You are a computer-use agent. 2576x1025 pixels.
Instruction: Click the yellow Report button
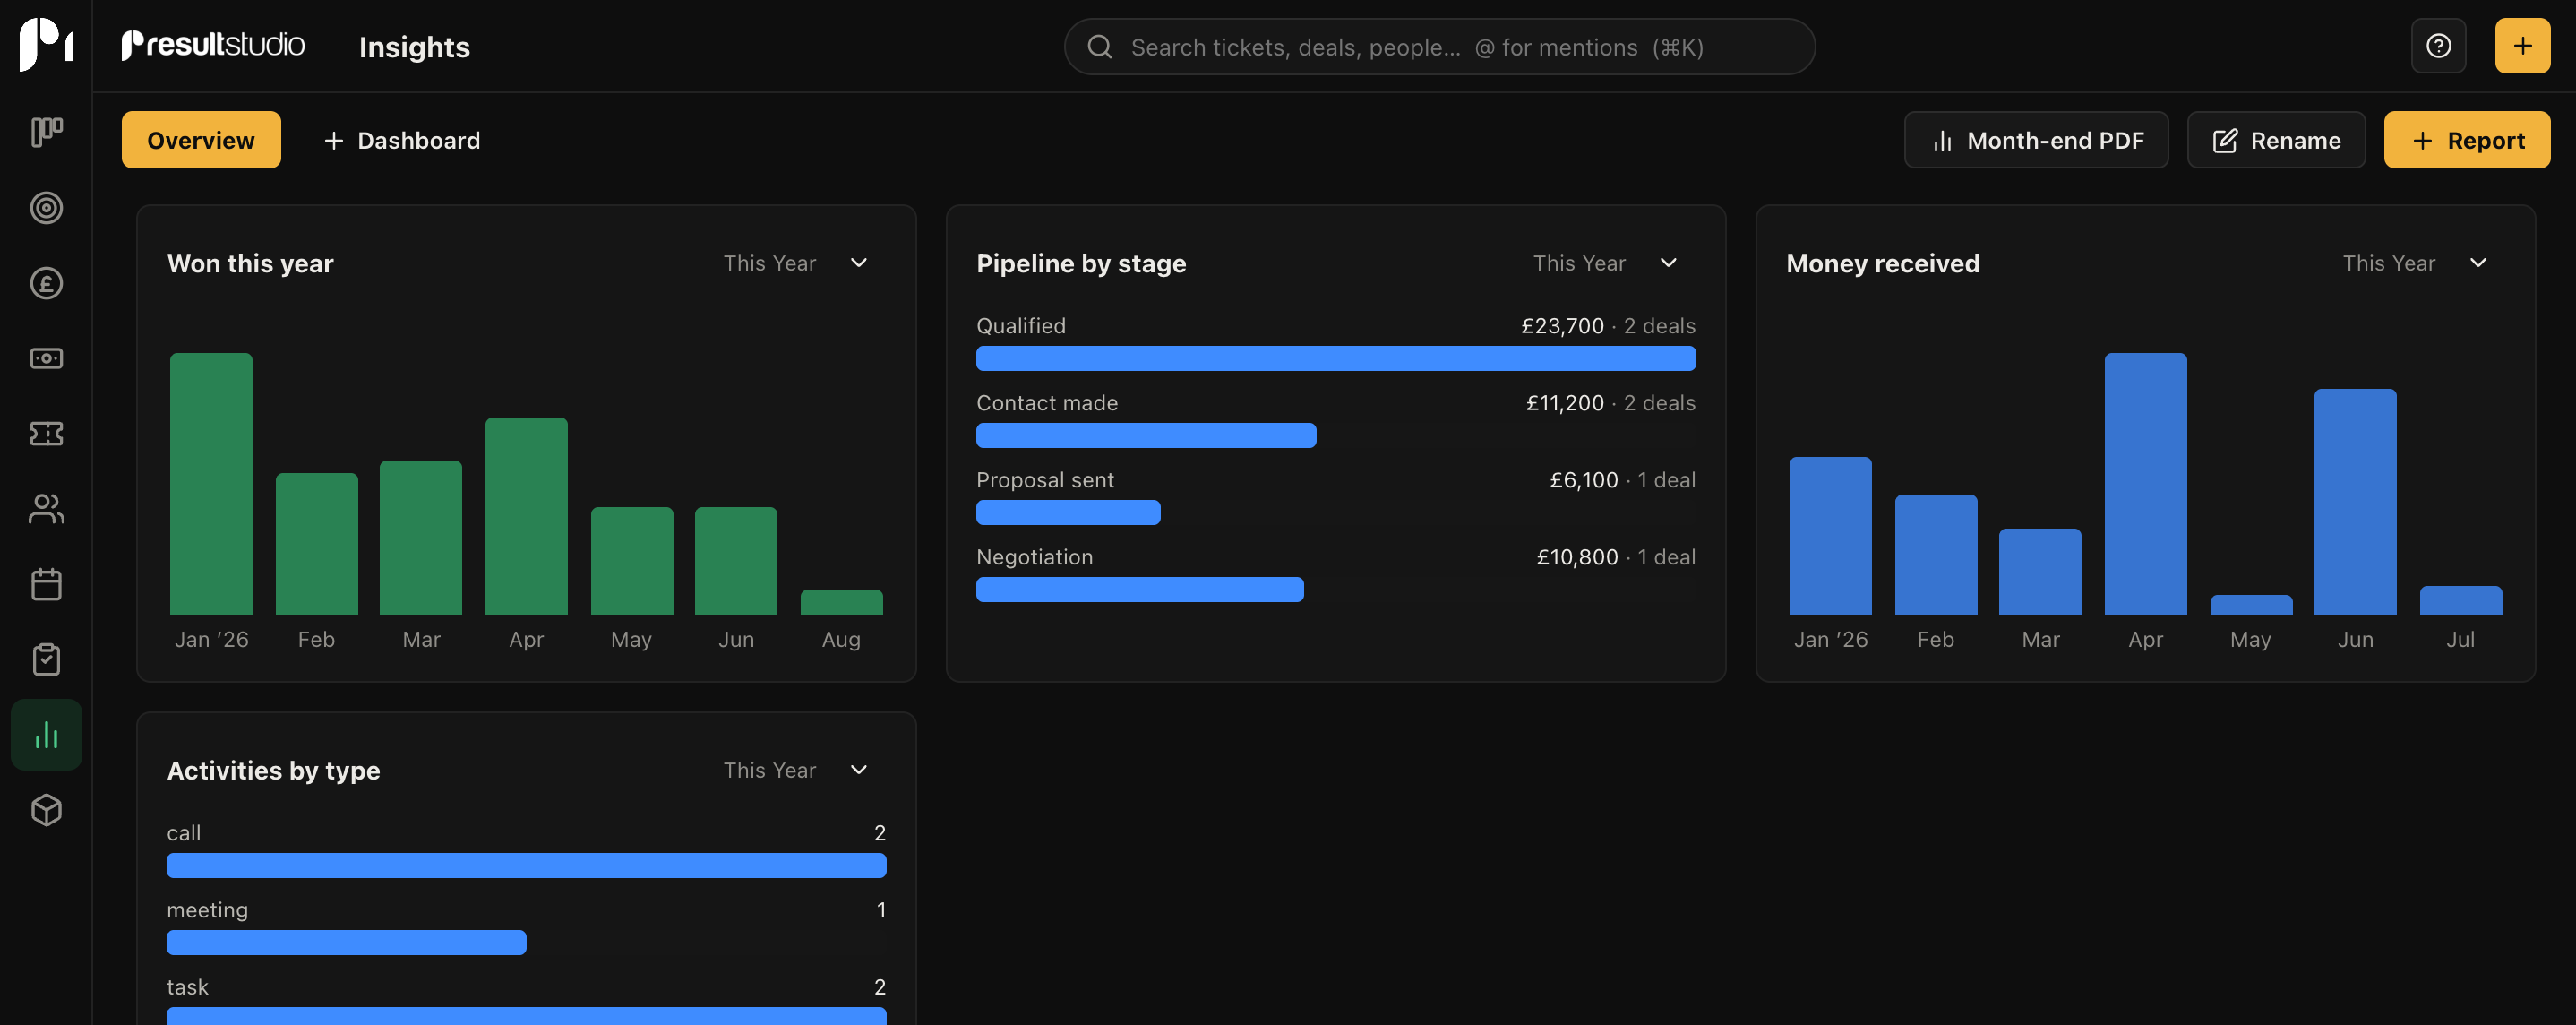2466,140
